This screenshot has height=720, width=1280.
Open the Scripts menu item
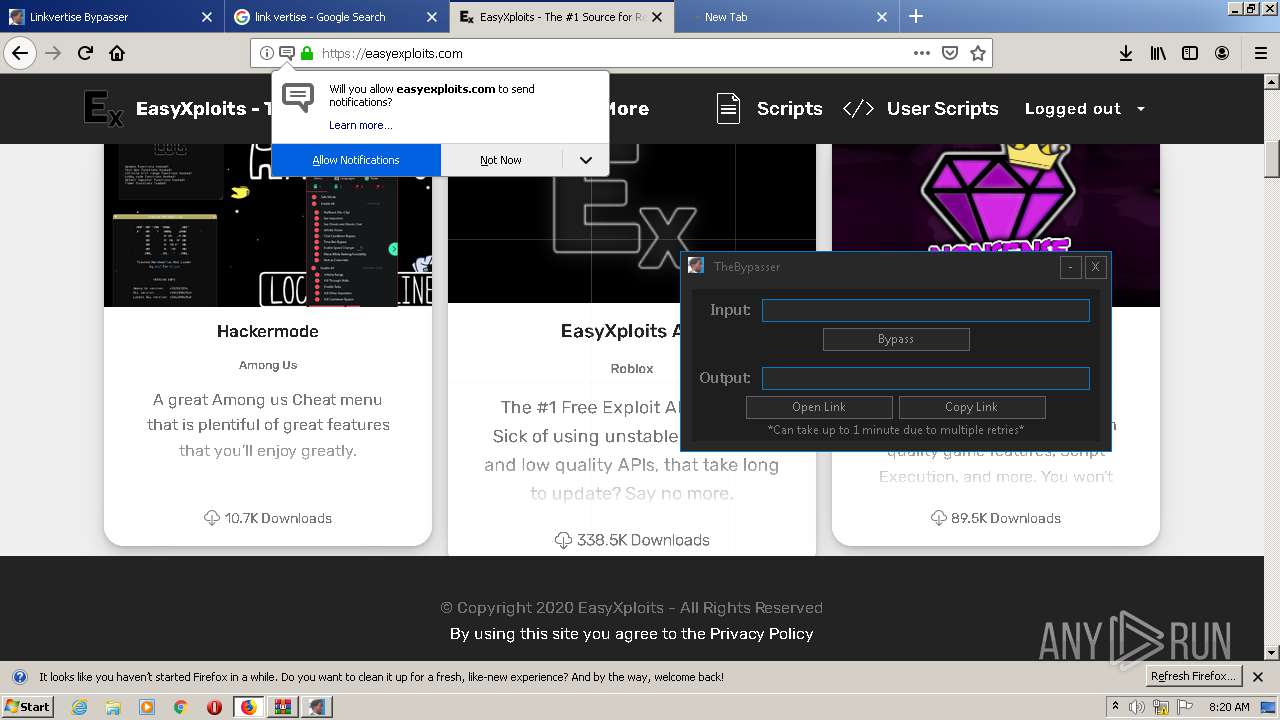click(789, 109)
